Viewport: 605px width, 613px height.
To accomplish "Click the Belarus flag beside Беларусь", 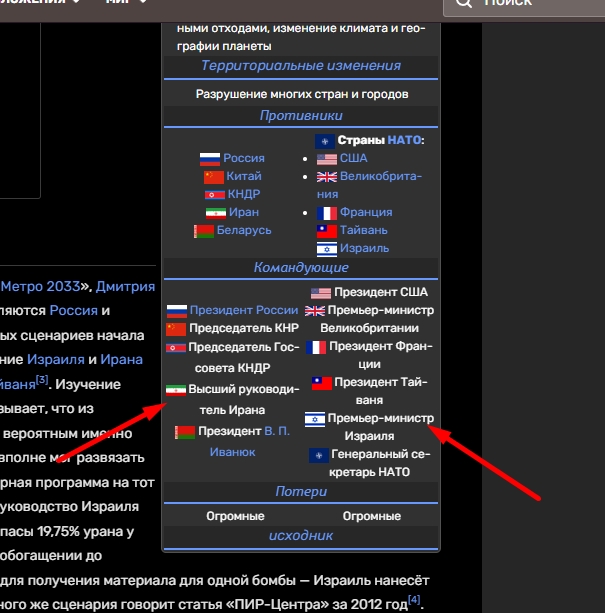I will pyautogui.click(x=204, y=231).
